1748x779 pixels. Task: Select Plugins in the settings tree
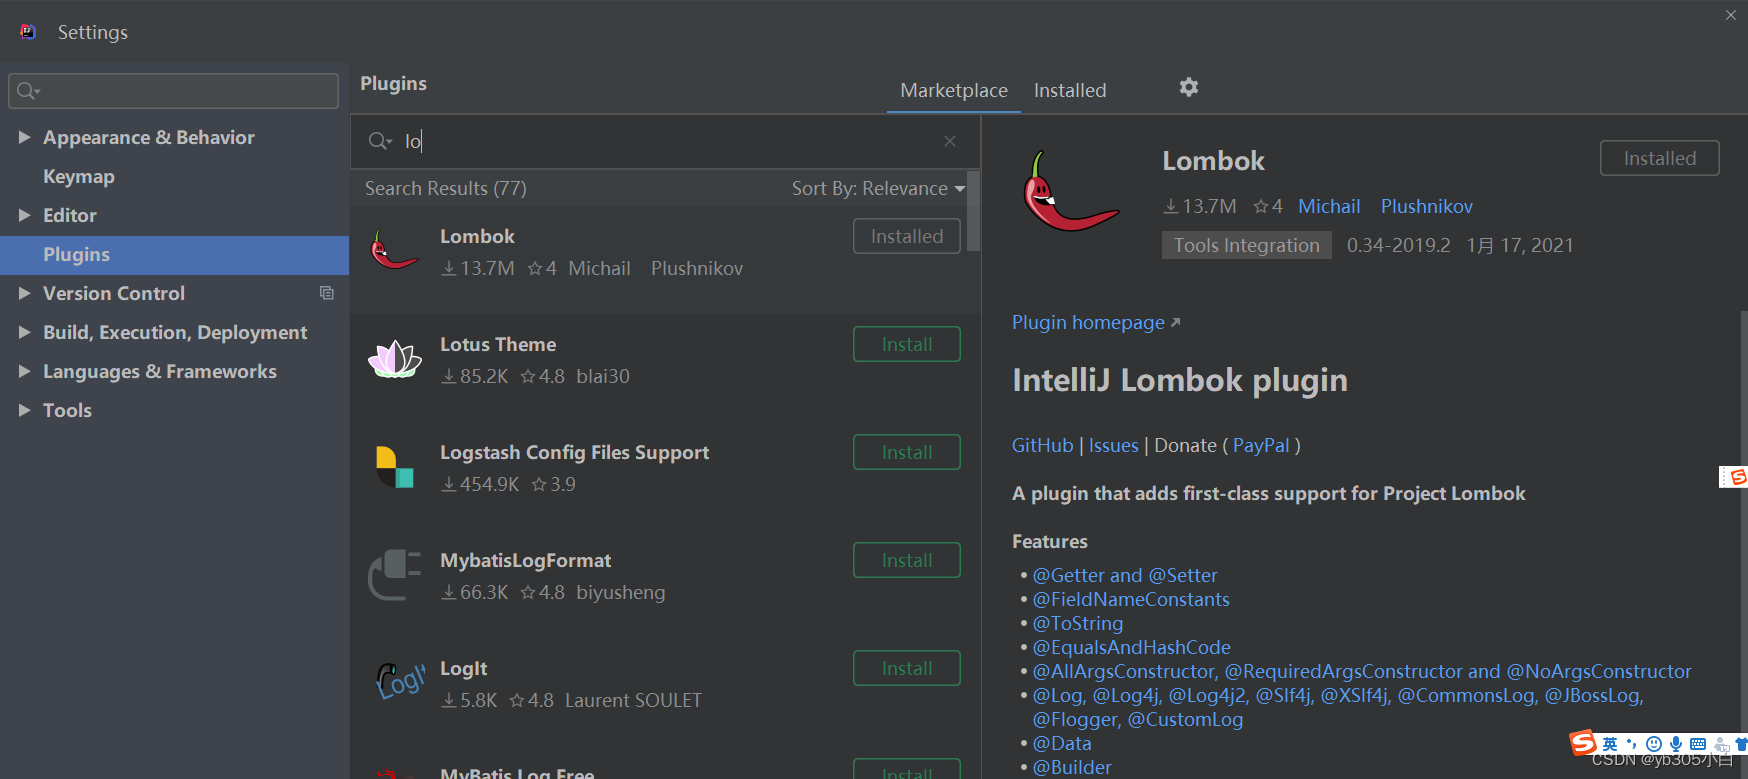tap(174, 255)
